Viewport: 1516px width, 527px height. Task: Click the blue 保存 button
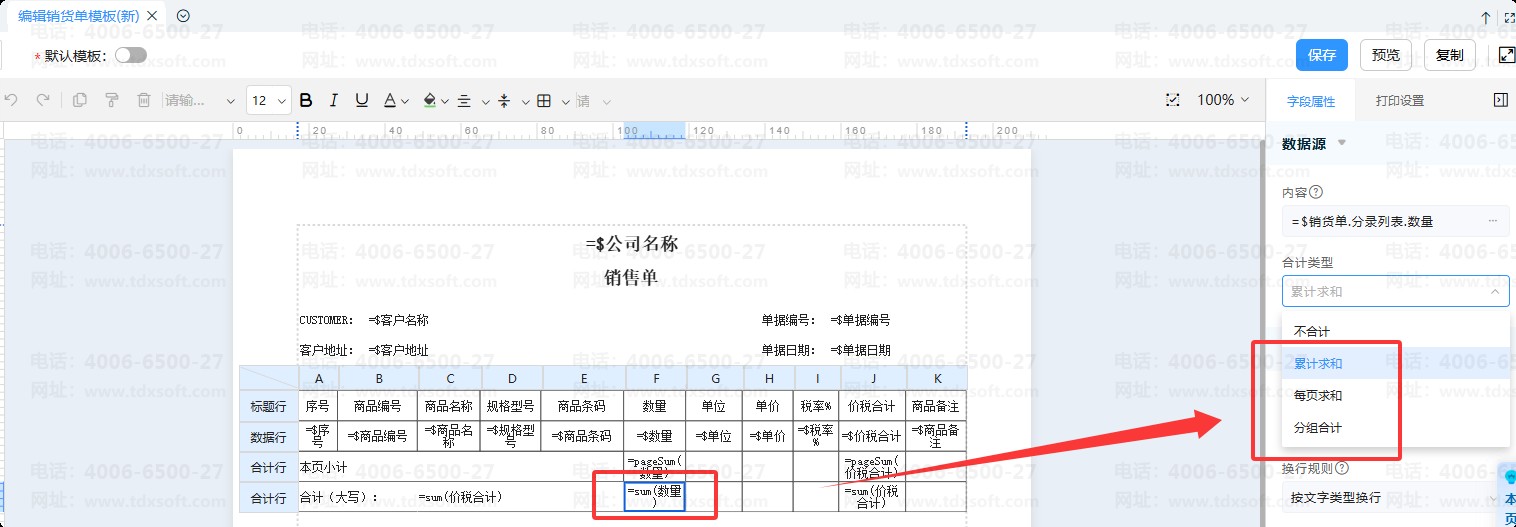coord(1321,55)
